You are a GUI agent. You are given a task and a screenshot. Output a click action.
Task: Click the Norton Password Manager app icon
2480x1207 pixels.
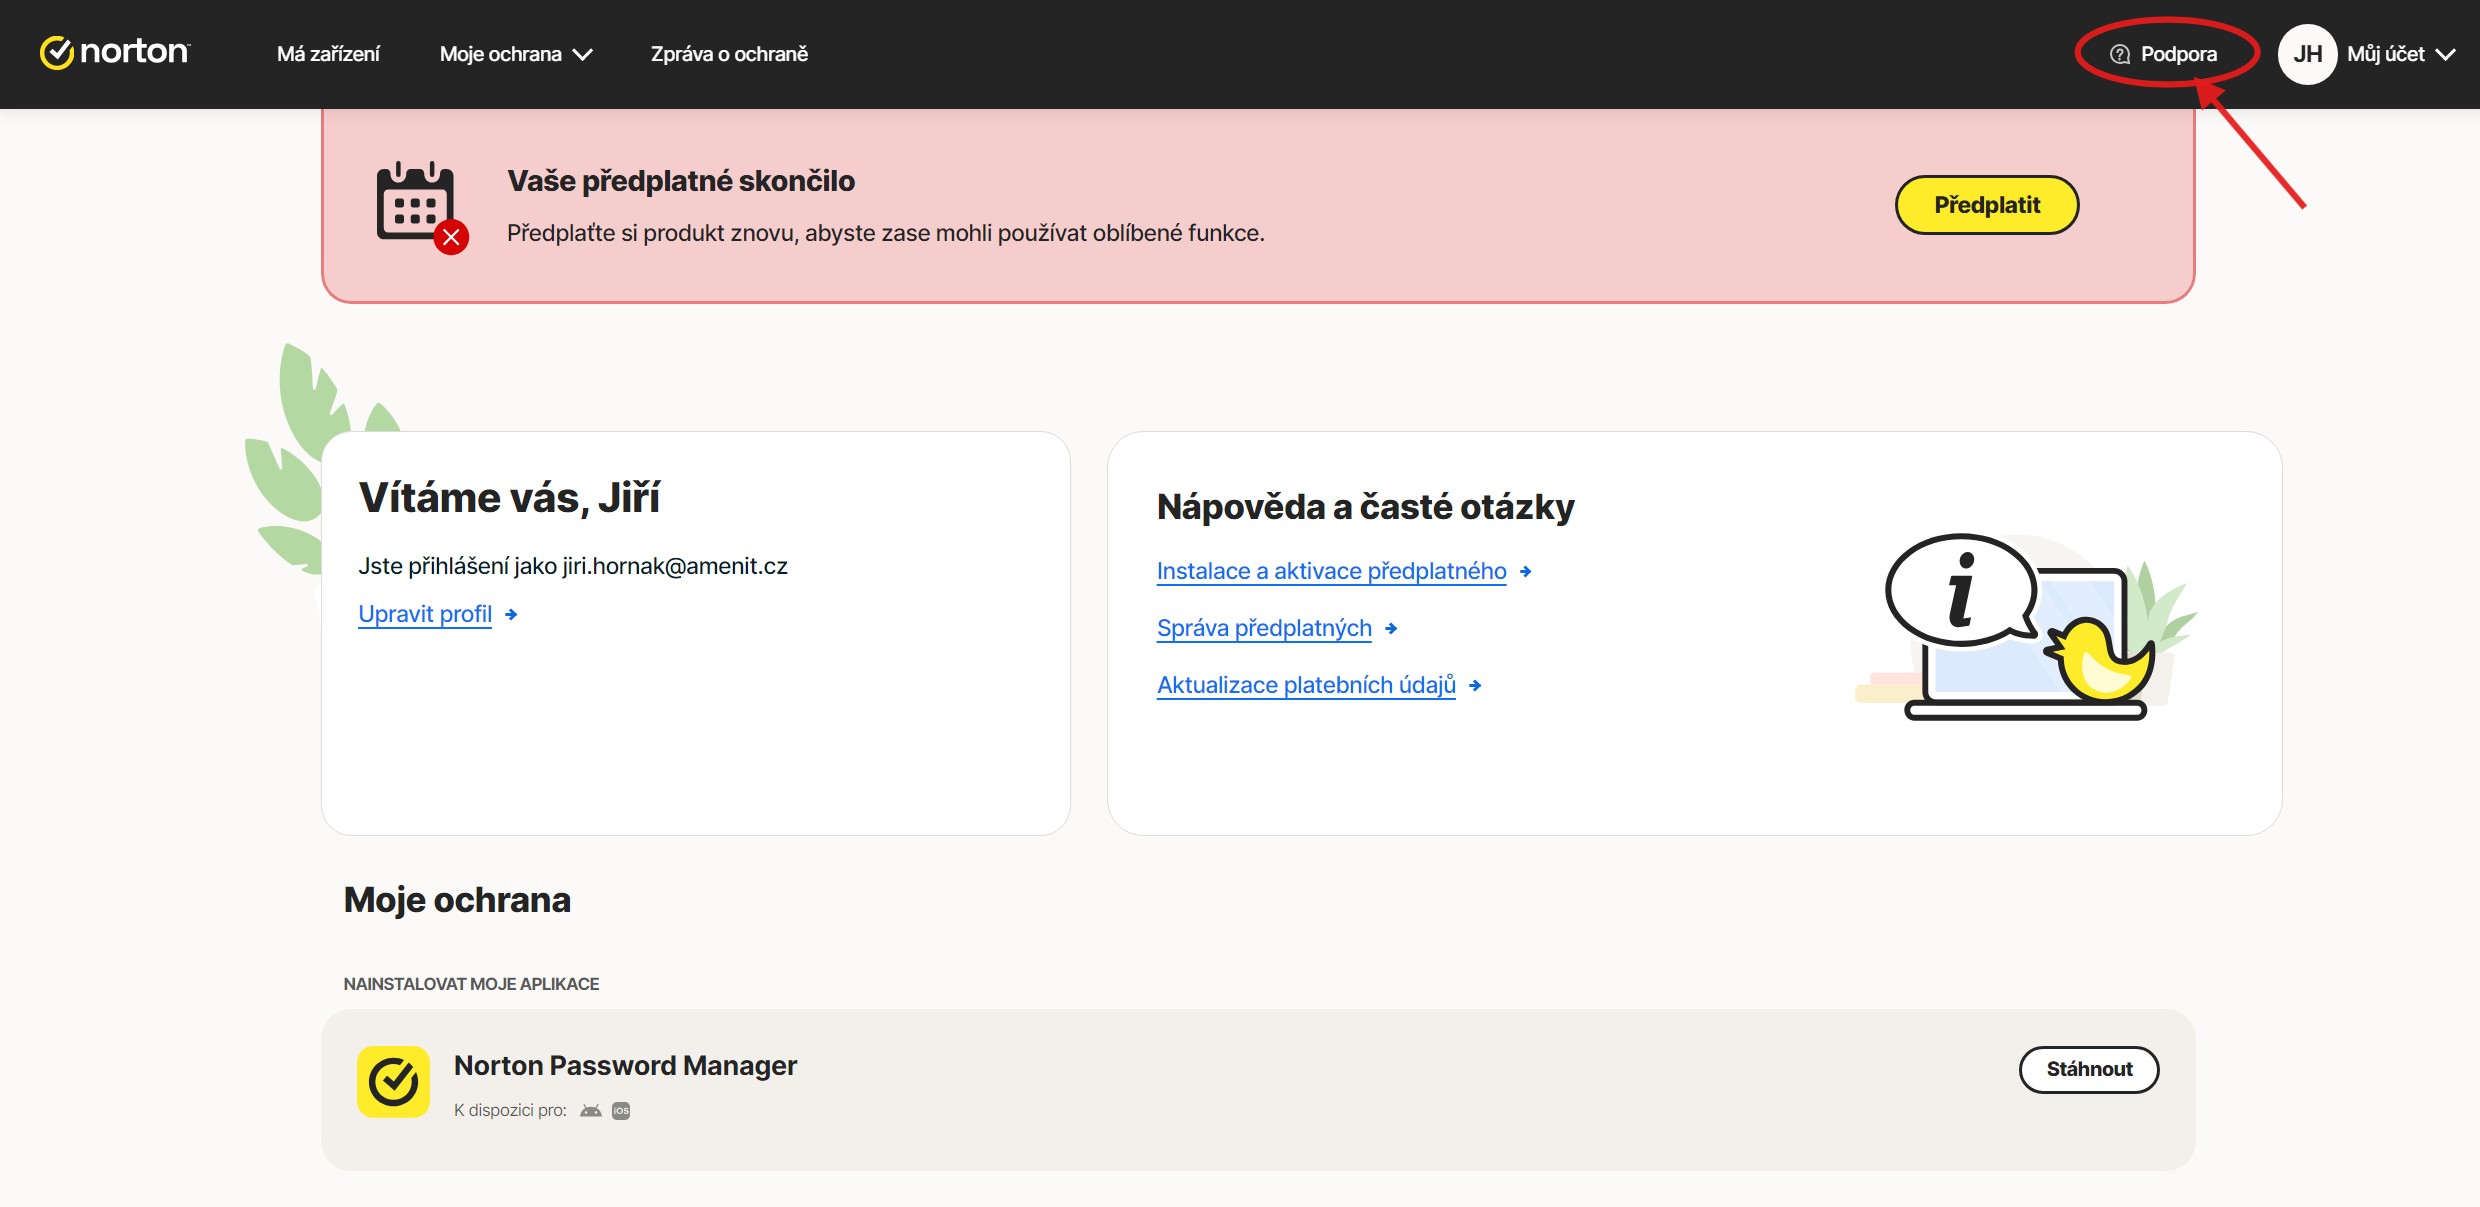(x=393, y=1081)
